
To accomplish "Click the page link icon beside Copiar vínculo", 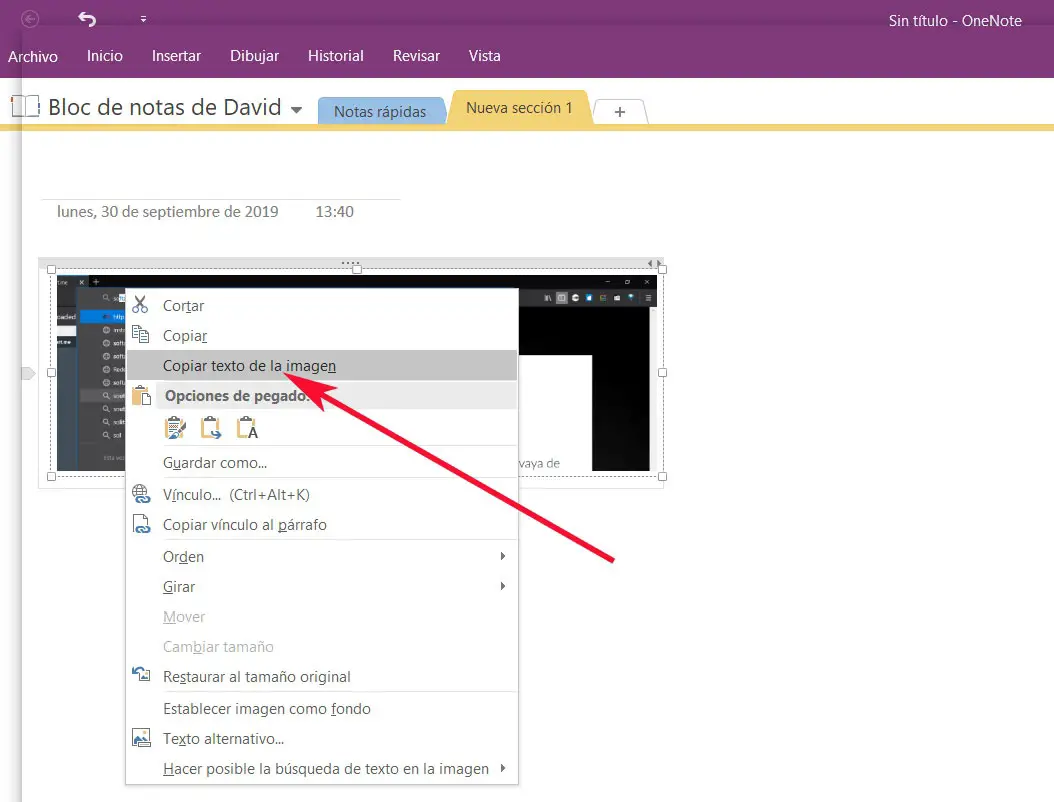I will pos(141,524).
